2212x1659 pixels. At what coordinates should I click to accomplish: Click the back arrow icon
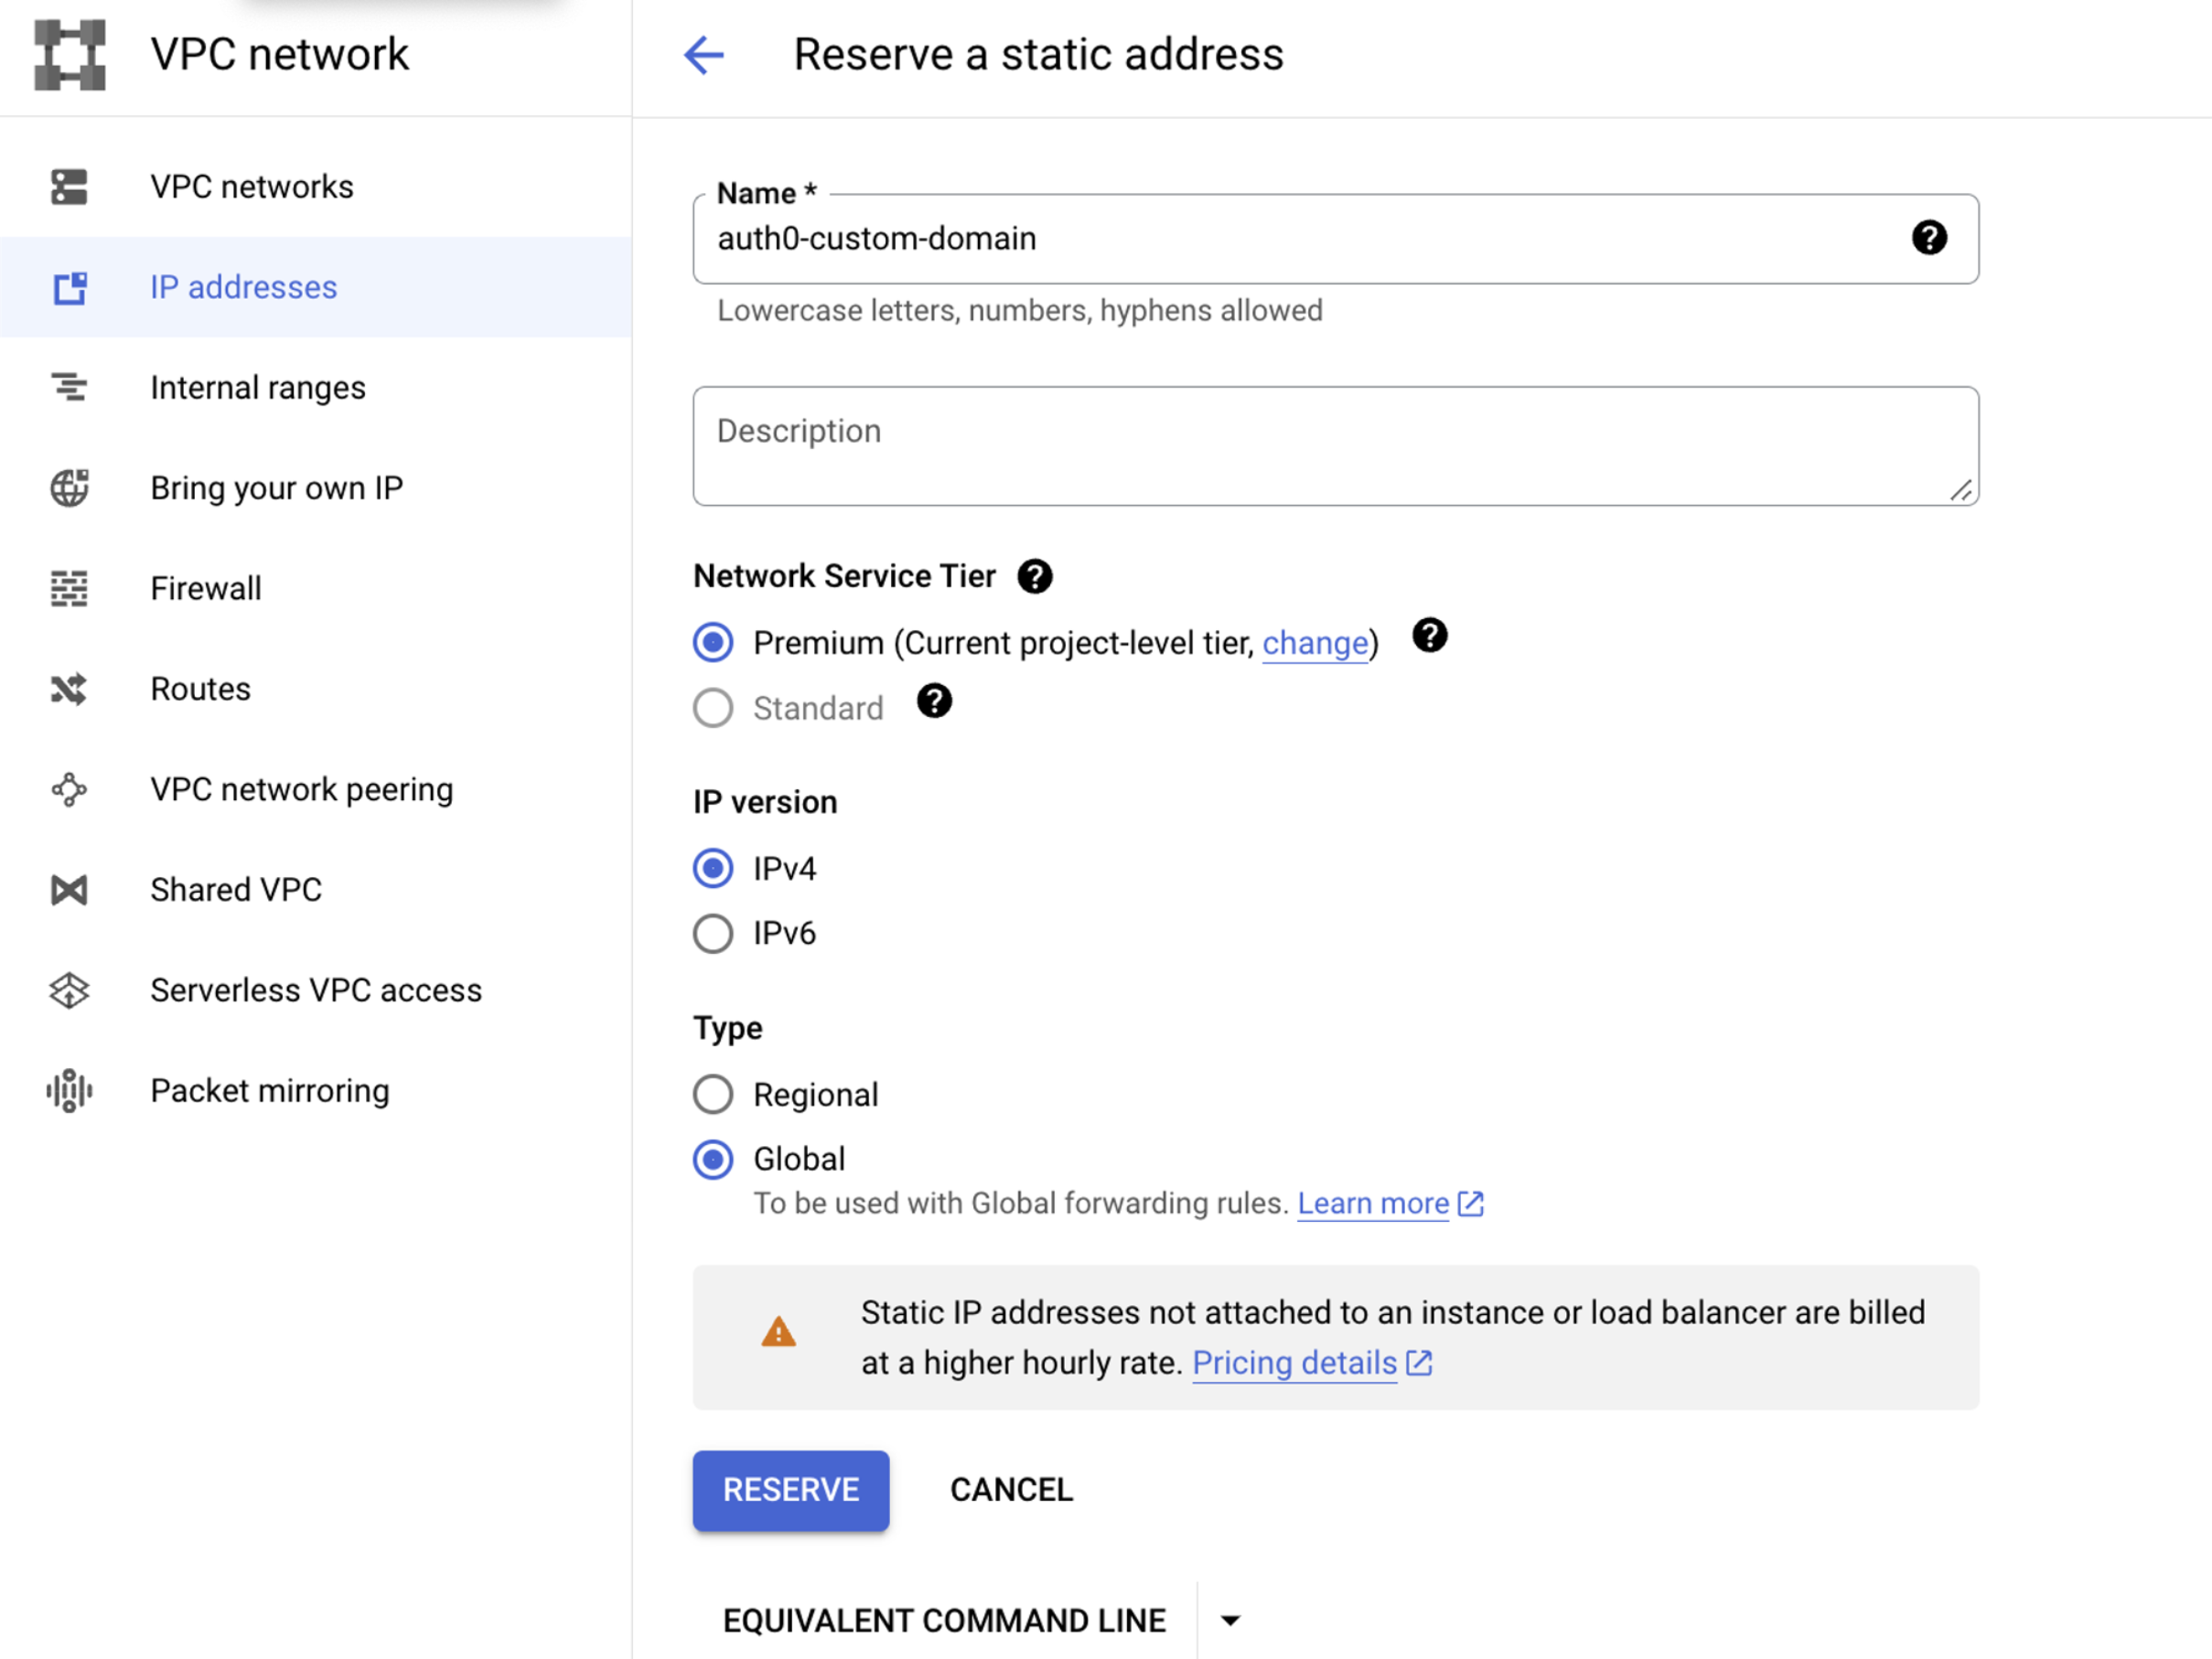pyautogui.click(x=703, y=55)
